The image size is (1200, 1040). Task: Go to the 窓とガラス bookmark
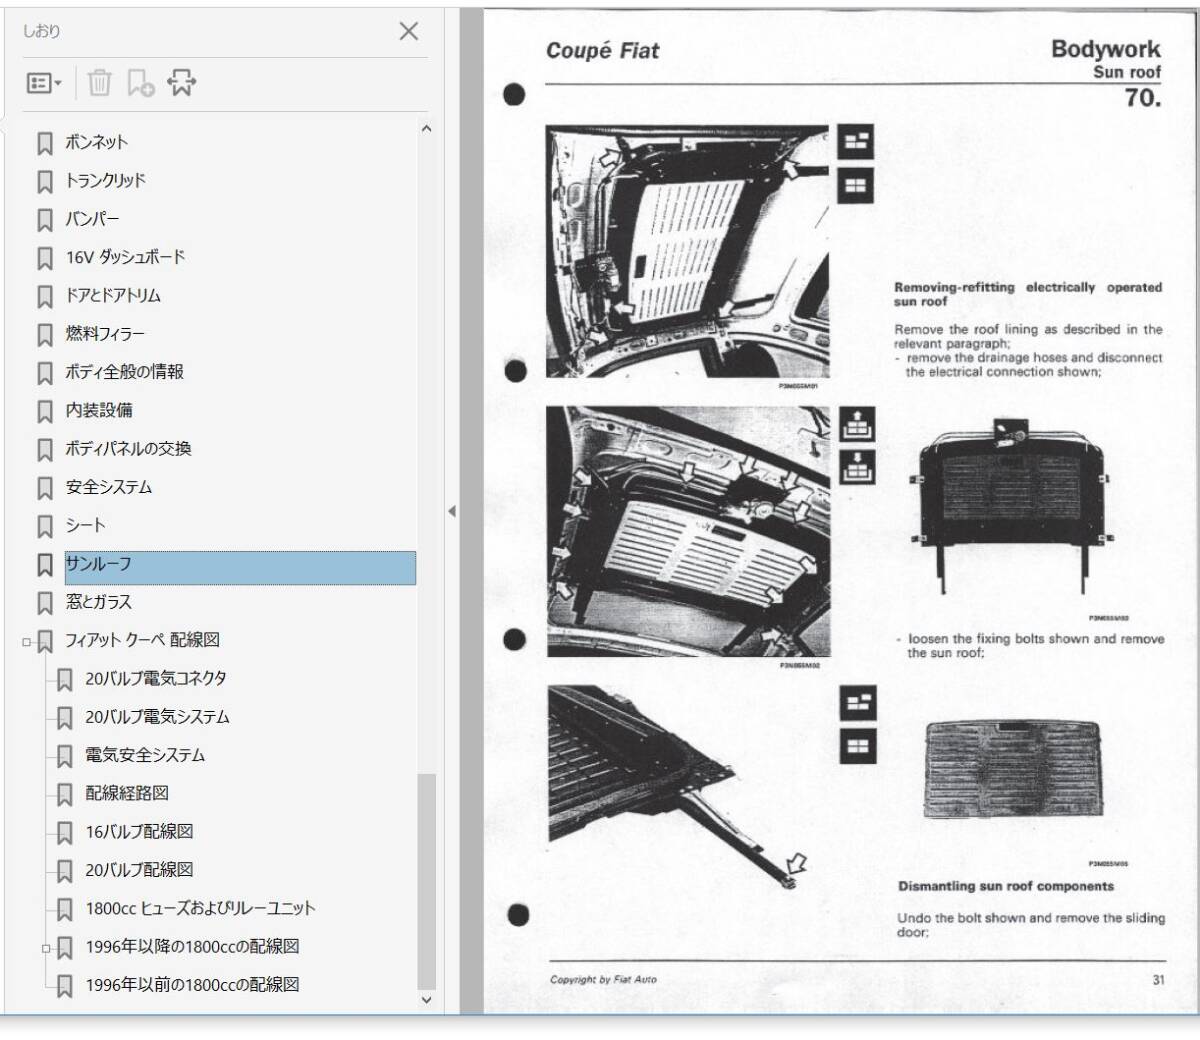click(x=98, y=602)
